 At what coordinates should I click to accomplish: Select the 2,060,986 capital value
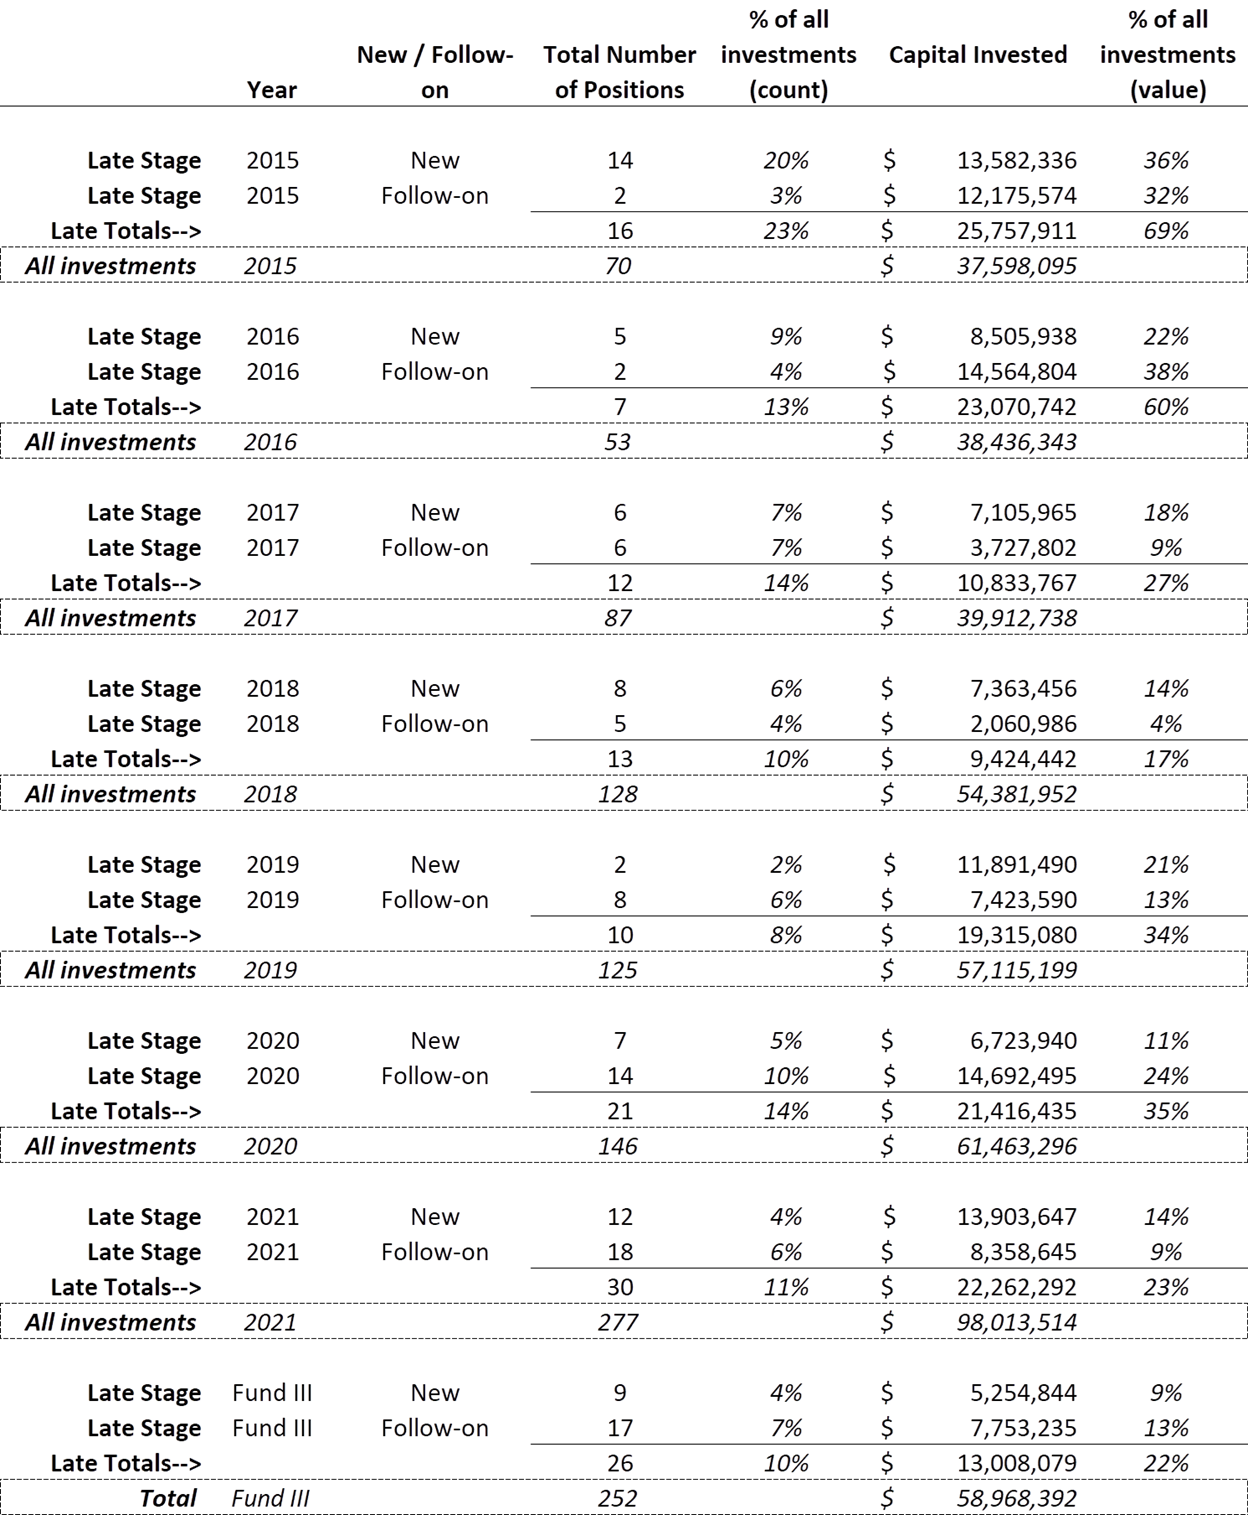pos(1024,724)
